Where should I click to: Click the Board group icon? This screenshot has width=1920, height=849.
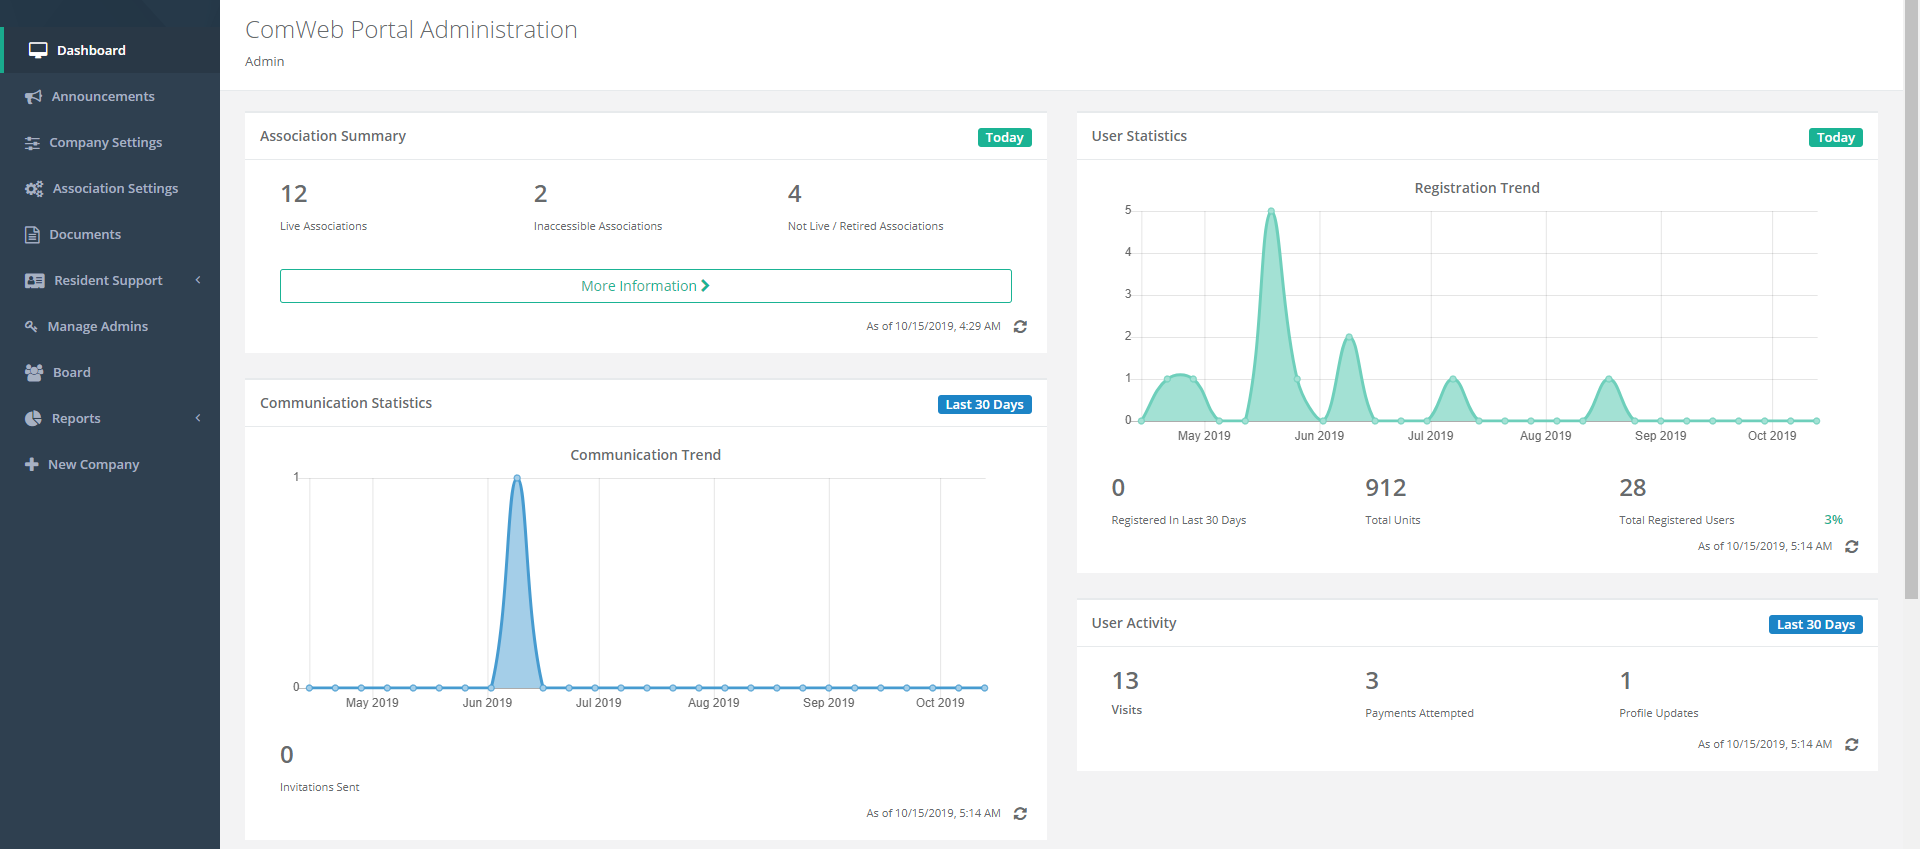coord(34,373)
